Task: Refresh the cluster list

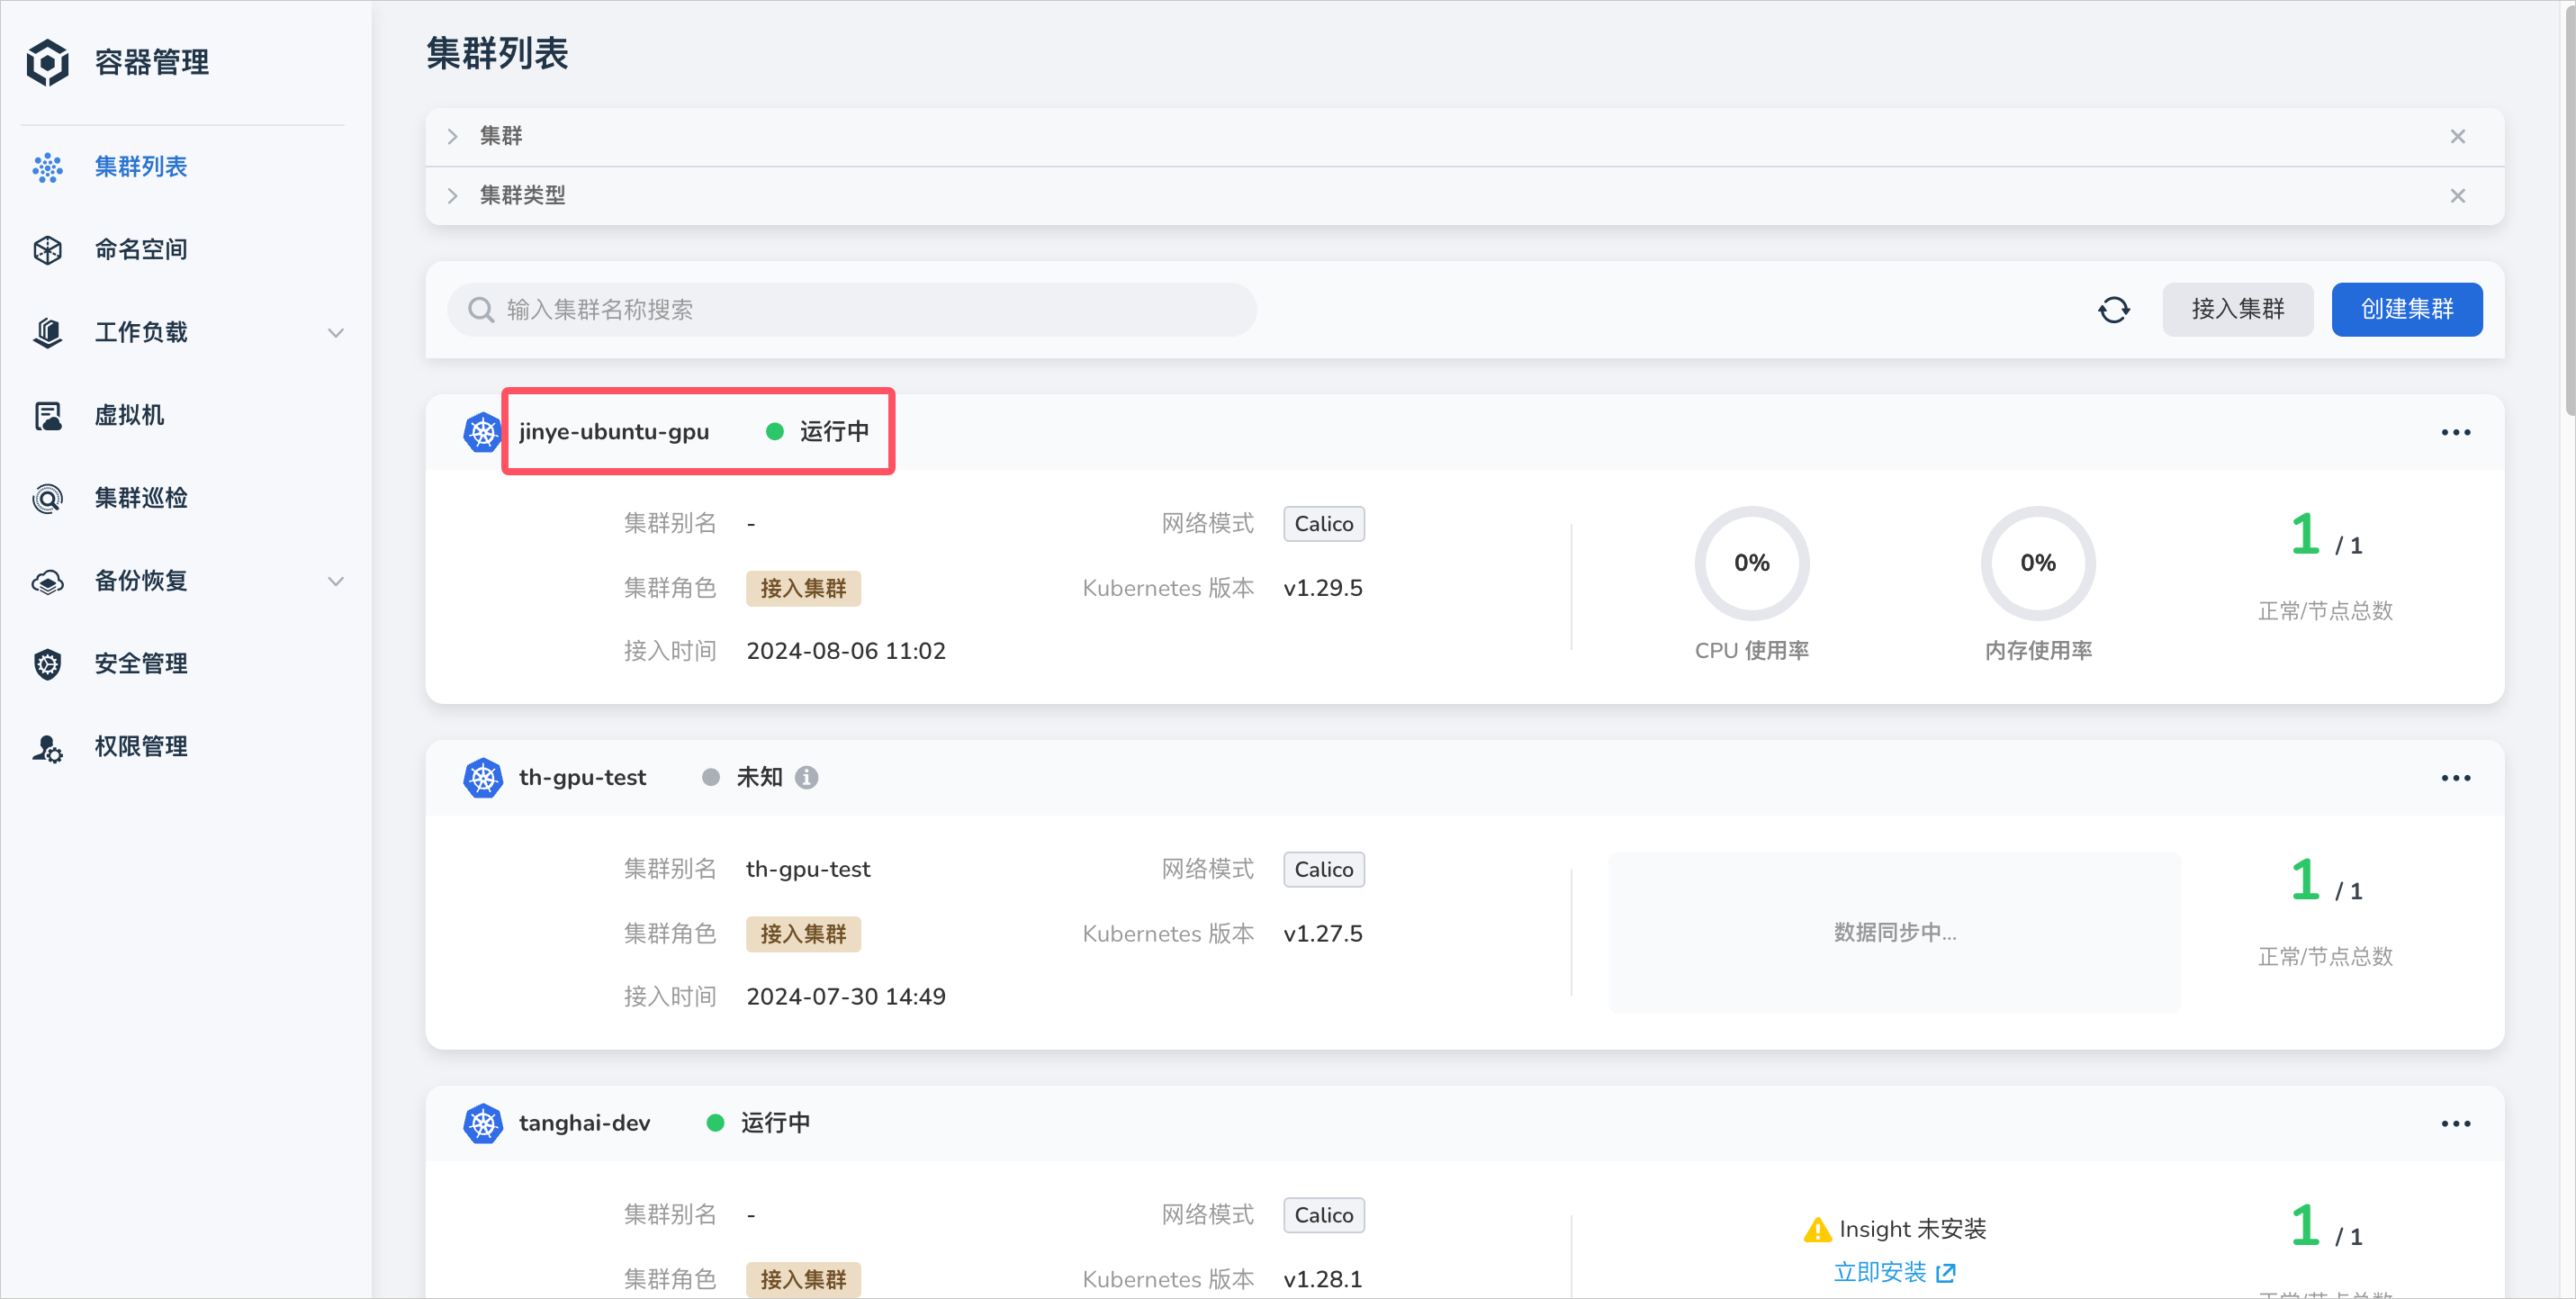Action: 2113,310
